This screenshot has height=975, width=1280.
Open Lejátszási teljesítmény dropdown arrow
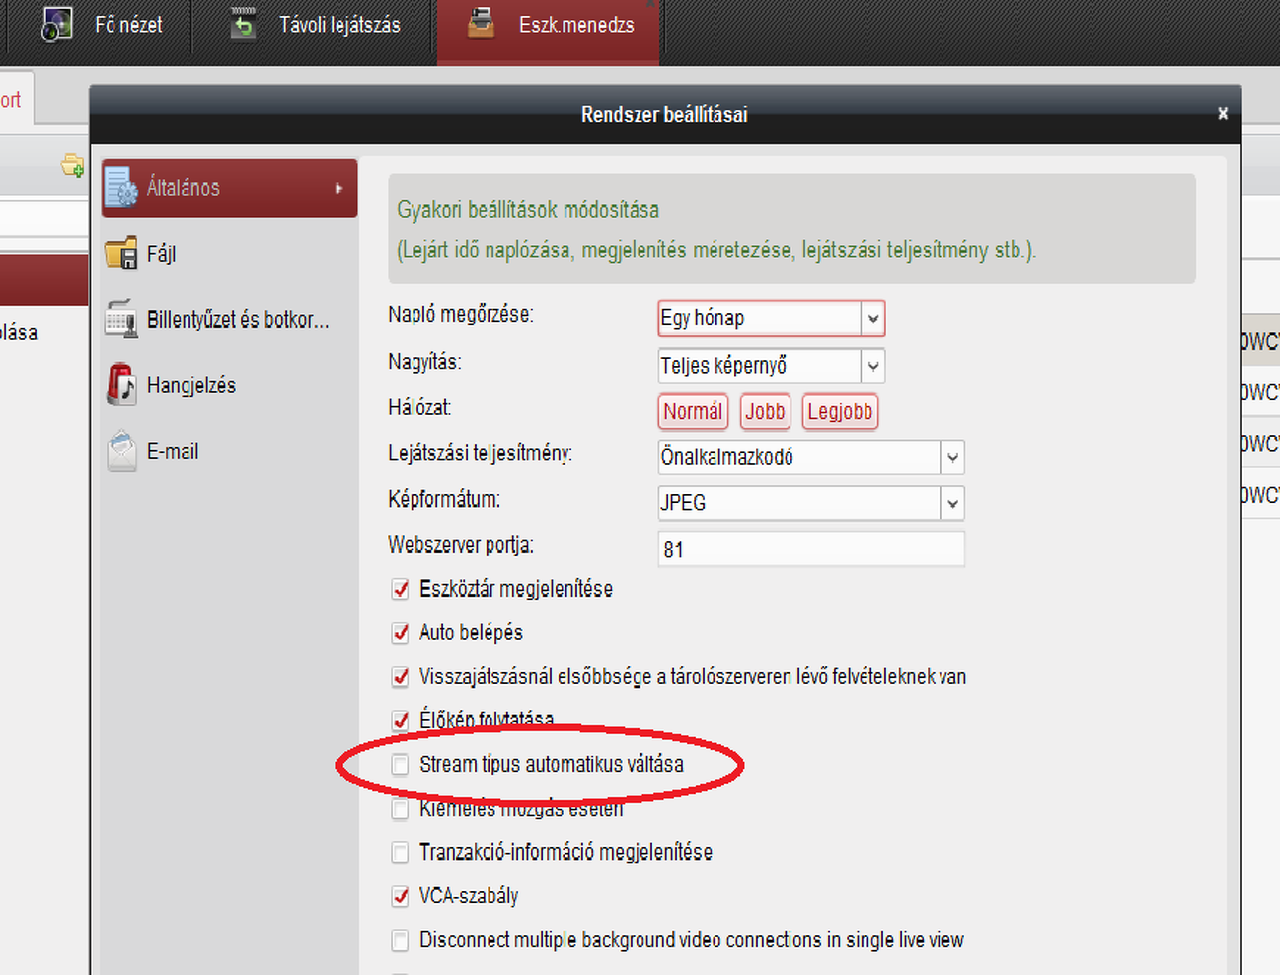tap(952, 458)
